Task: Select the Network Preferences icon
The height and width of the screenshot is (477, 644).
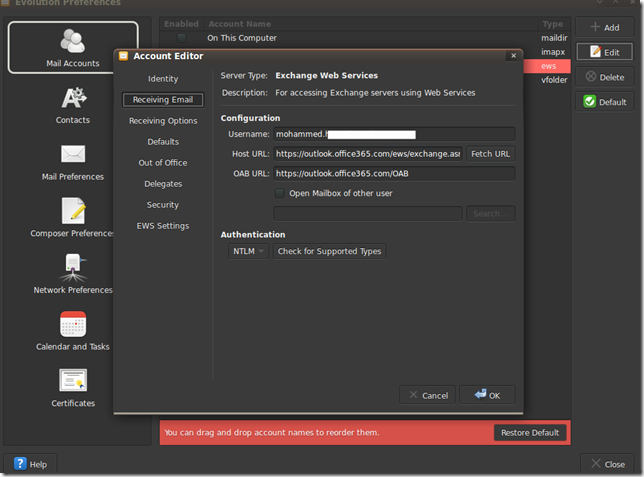Action: 73,267
